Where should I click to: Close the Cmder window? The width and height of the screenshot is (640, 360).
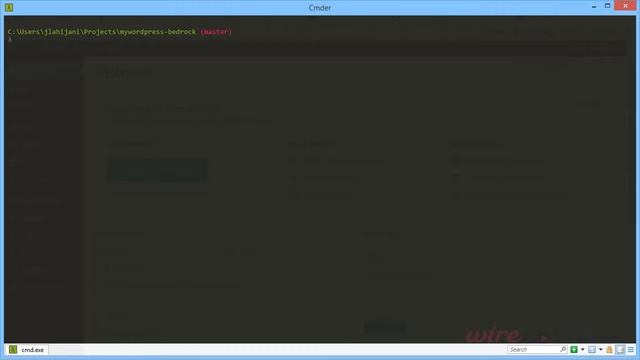point(625,6)
